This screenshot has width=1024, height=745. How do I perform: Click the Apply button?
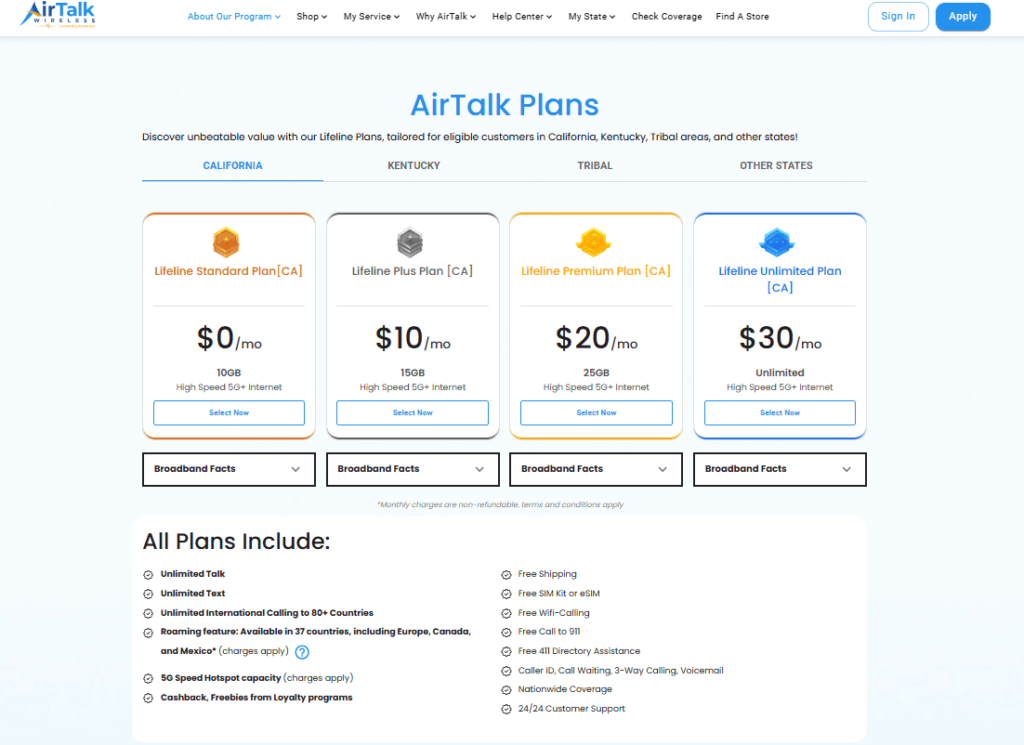tap(962, 17)
